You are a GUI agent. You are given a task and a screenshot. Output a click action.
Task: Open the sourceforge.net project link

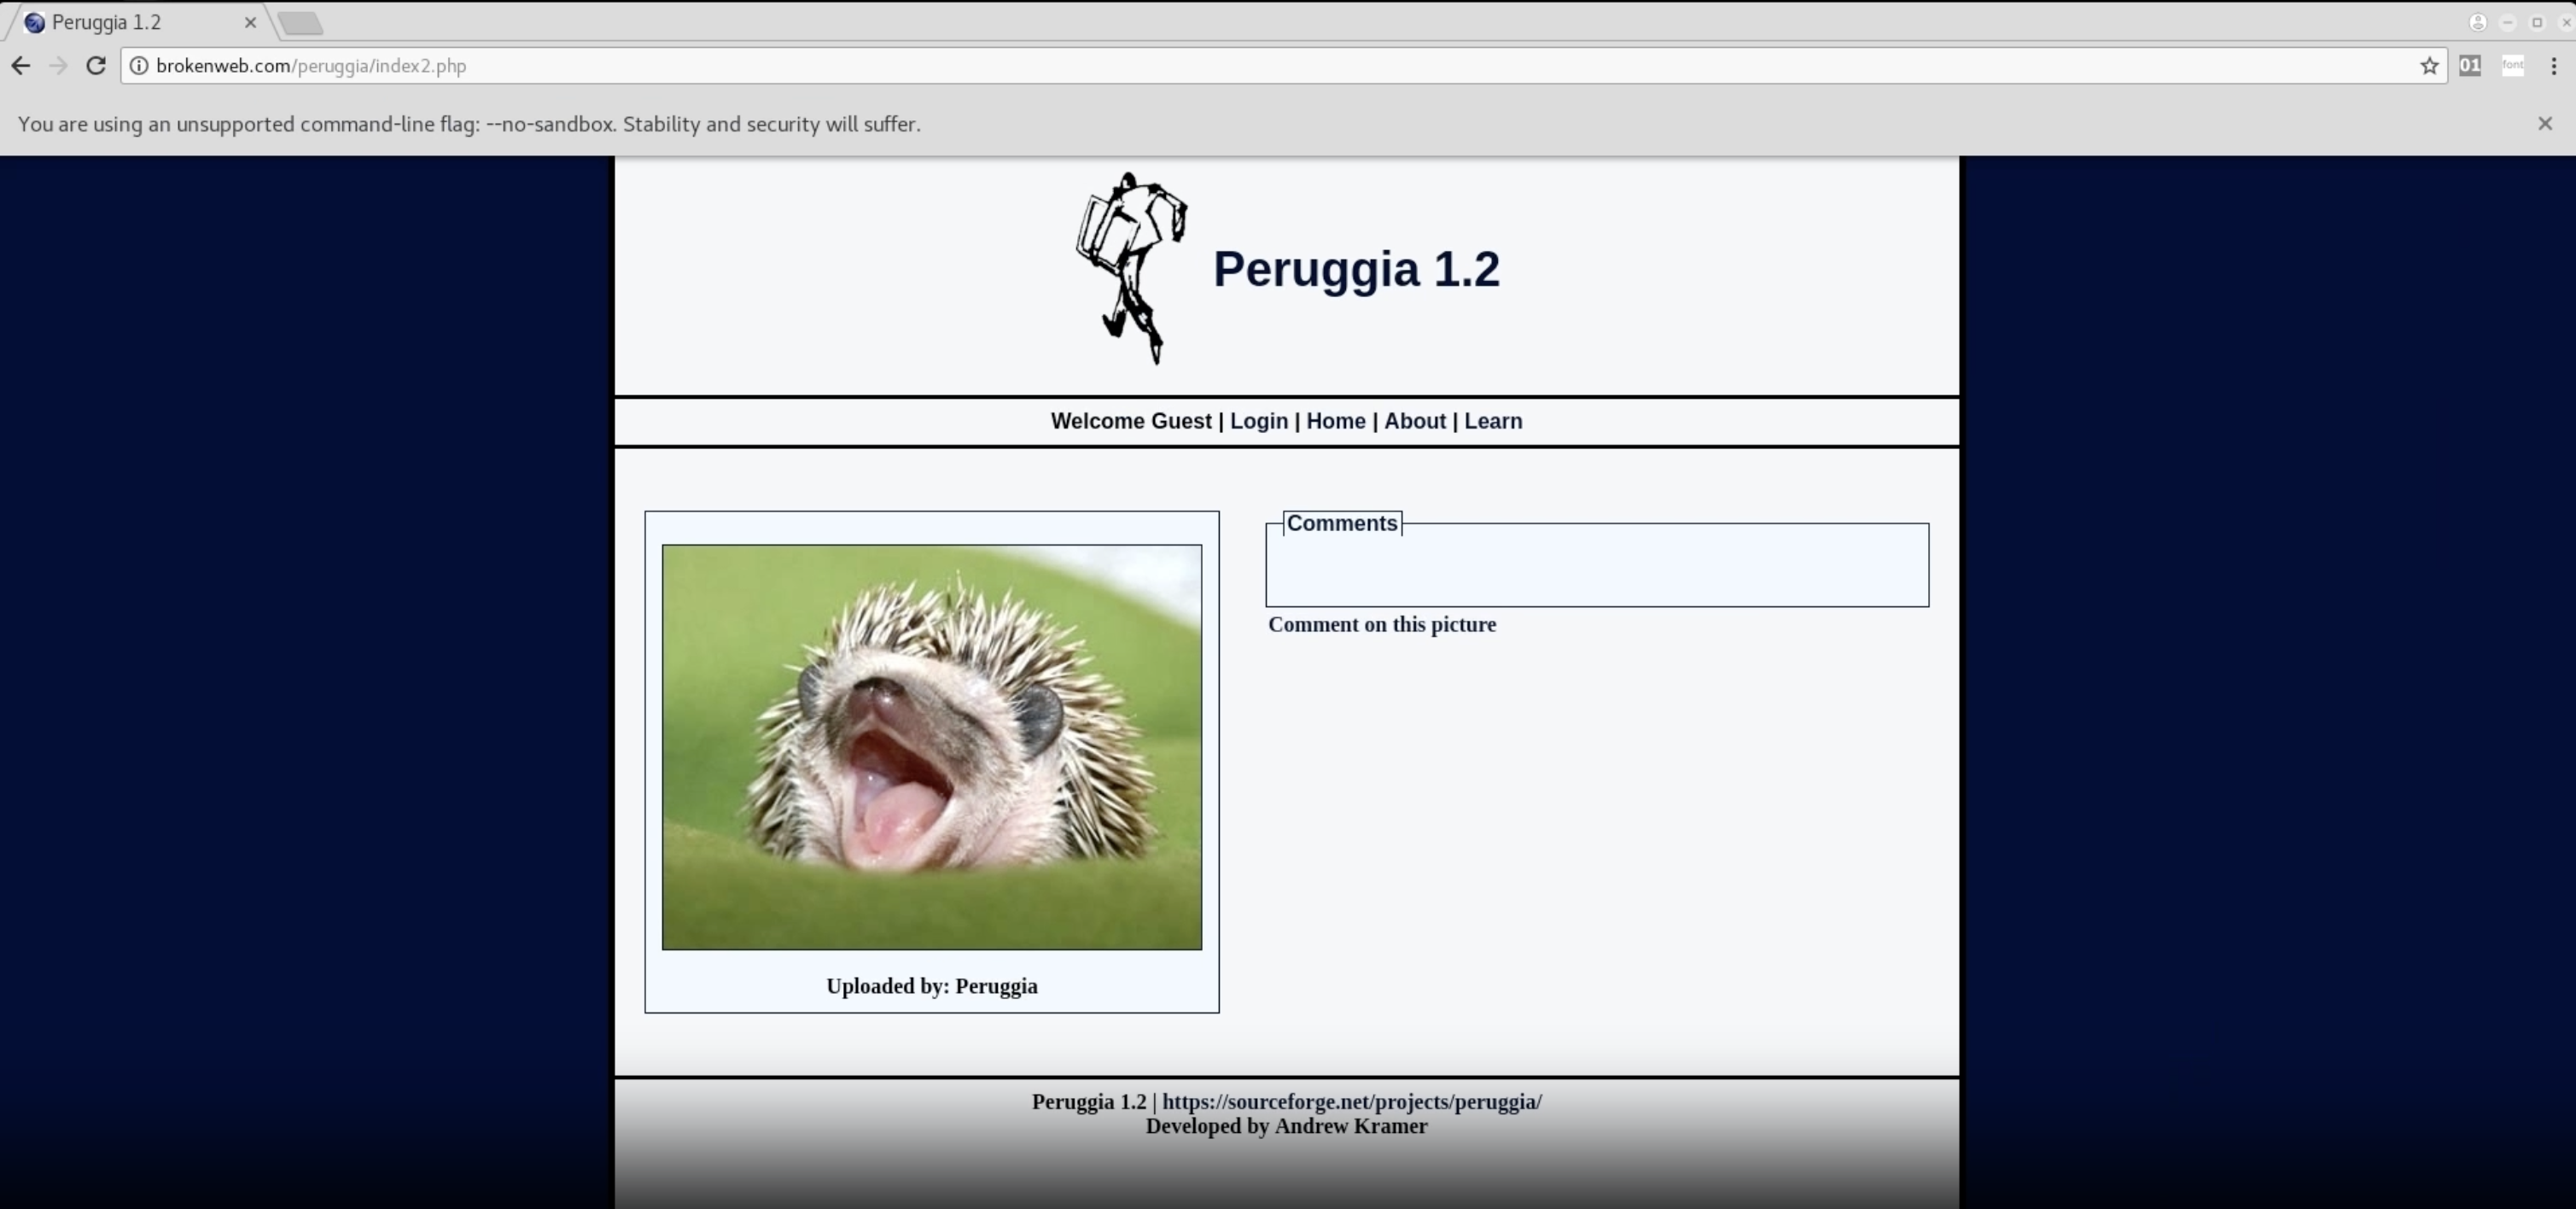1351,1102
